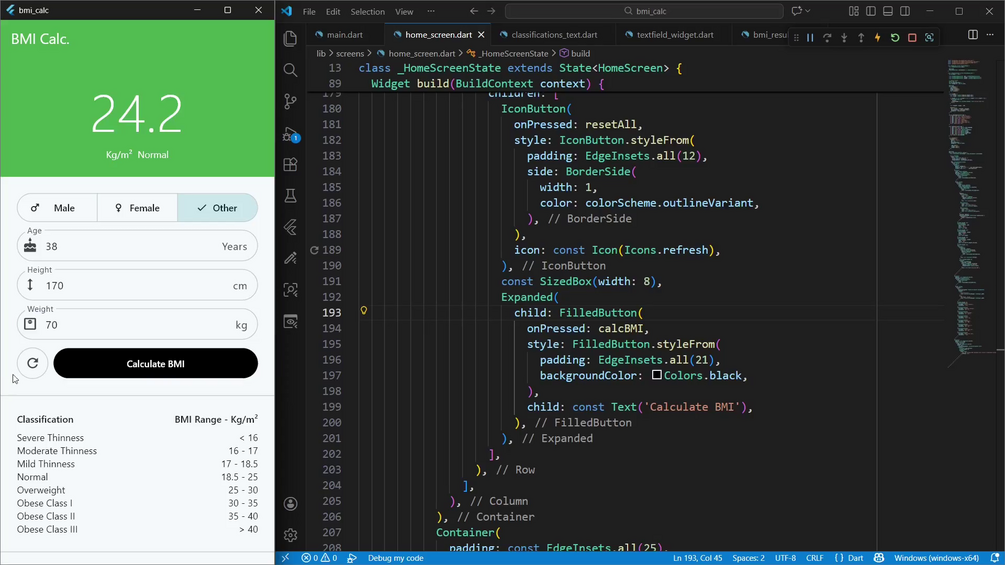The height and width of the screenshot is (565, 1005).
Task: Open the Accounts icon in the activity bar
Action: click(290, 504)
